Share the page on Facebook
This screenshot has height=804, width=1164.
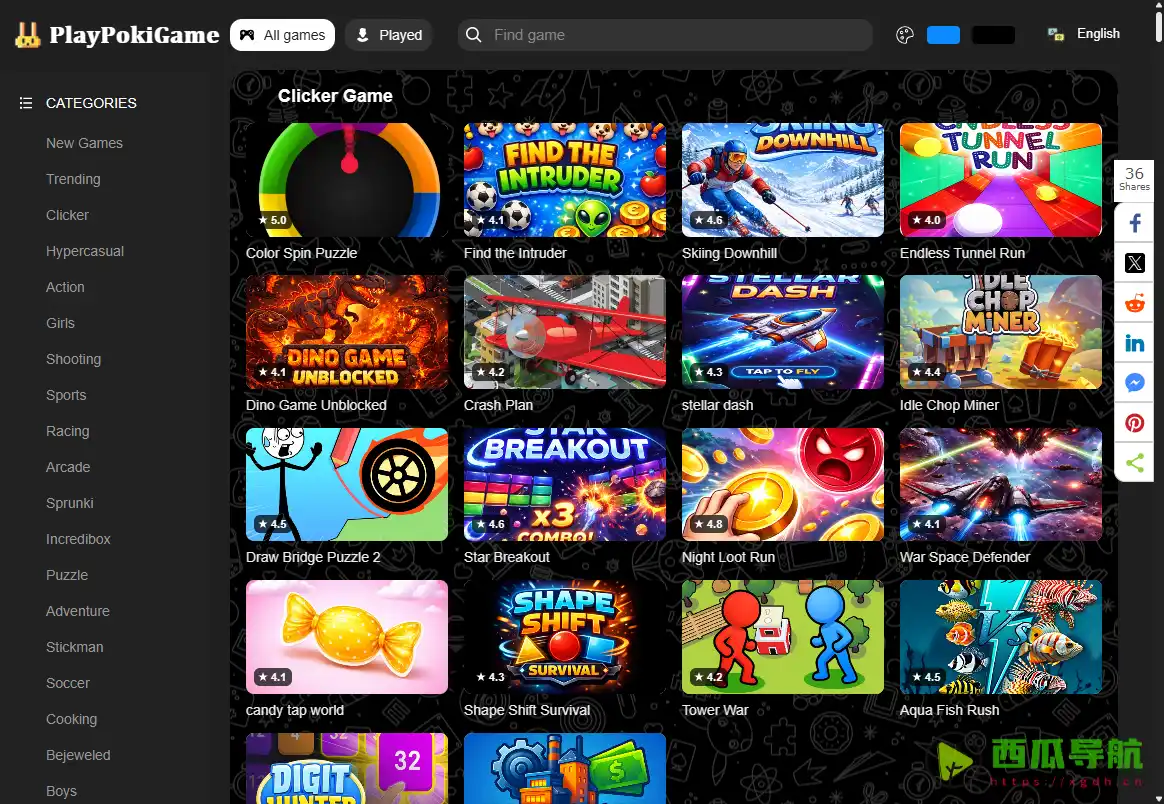1134,223
